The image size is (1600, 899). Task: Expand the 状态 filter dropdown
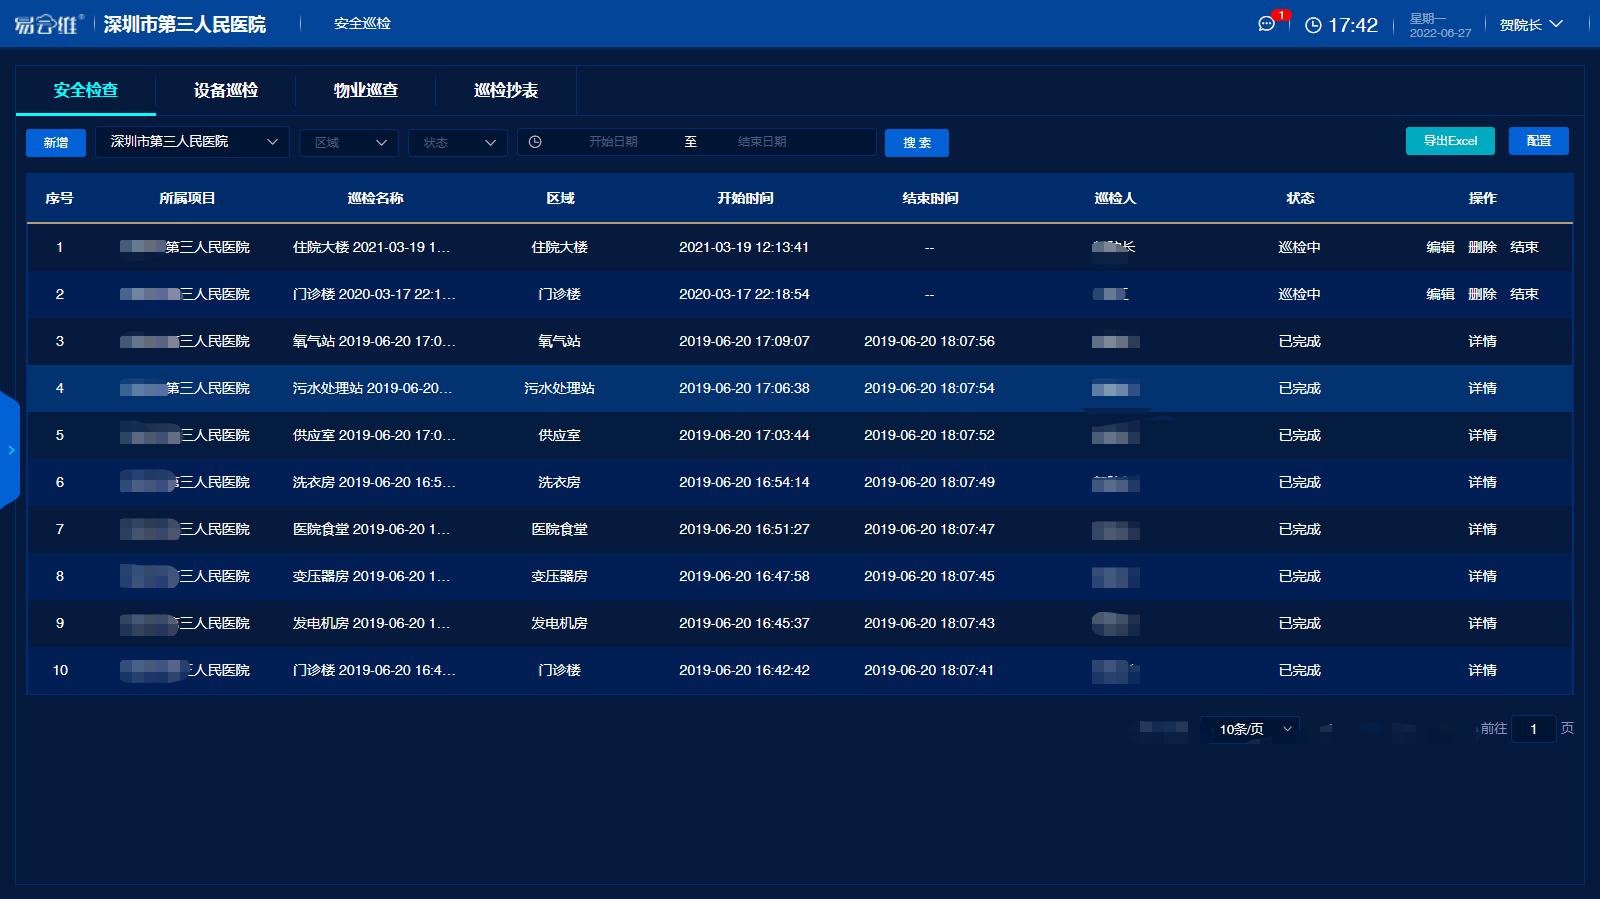(x=459, y=143)
